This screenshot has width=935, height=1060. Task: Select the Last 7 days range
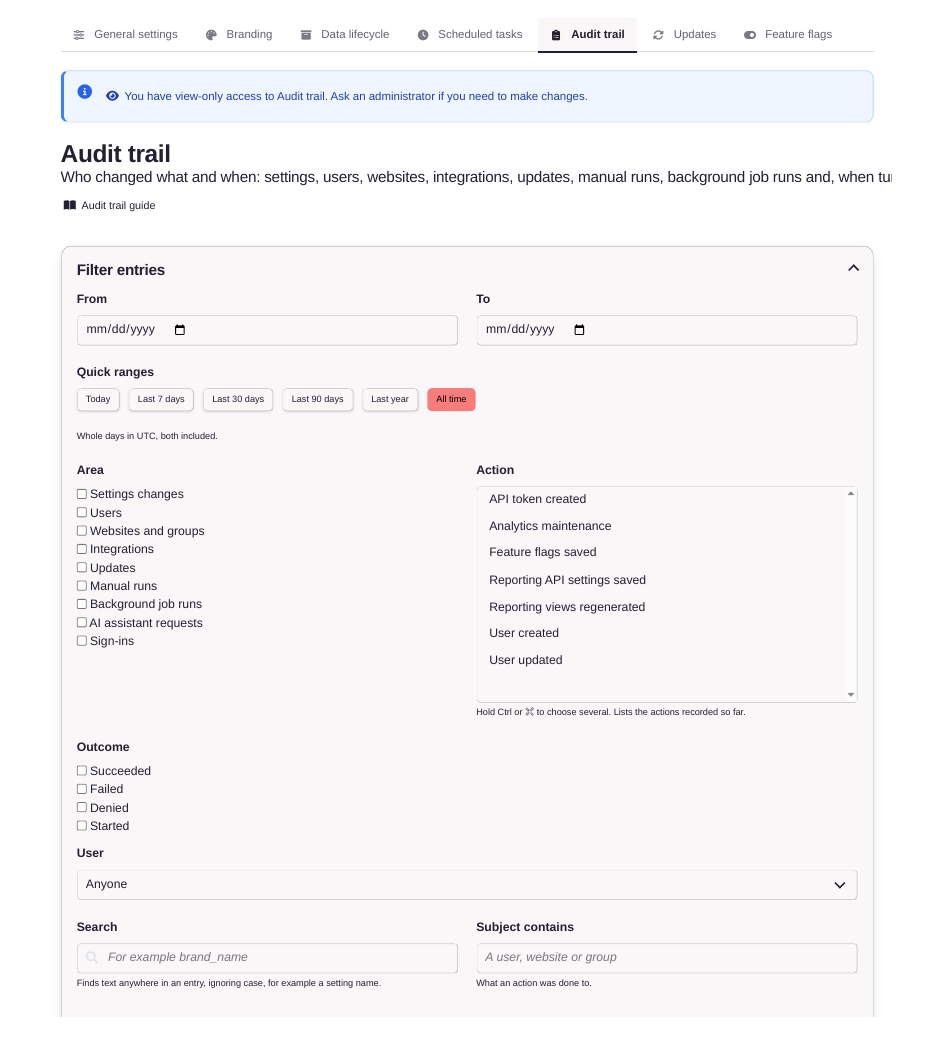(x=161, y=400)
